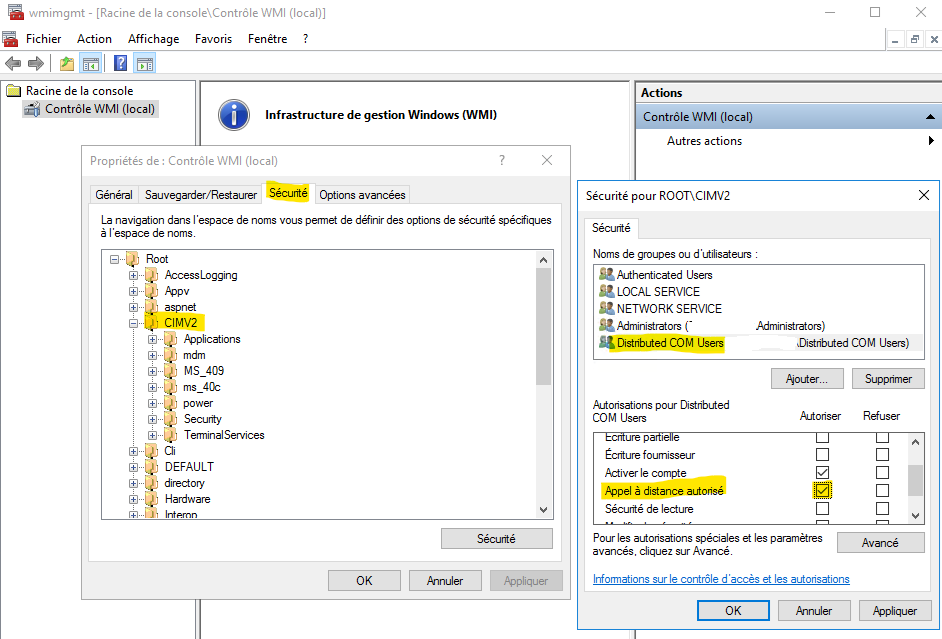Check Autoriser for Sécurité de lecture
Image resolution: width=942 pixels, height=639 pixels.
[822, 509]
